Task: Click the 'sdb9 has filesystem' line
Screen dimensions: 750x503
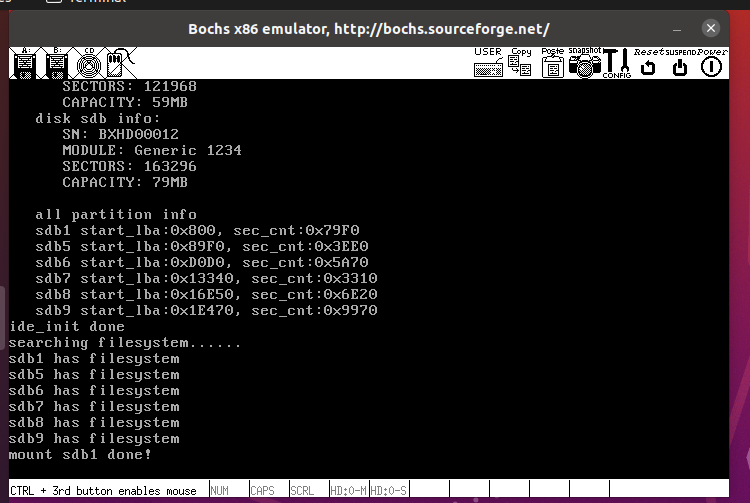Action: (x=94, y=438)
